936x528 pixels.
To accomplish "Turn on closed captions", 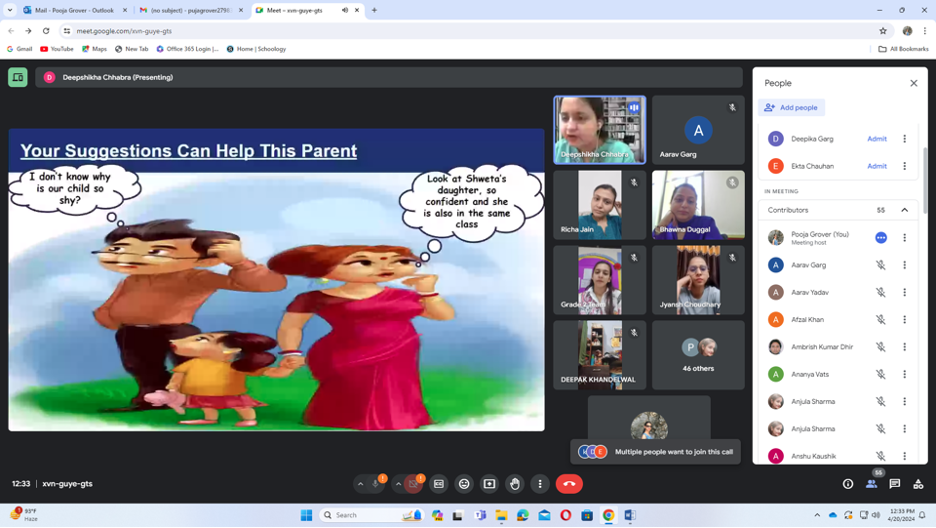I will tap(439, 484).
